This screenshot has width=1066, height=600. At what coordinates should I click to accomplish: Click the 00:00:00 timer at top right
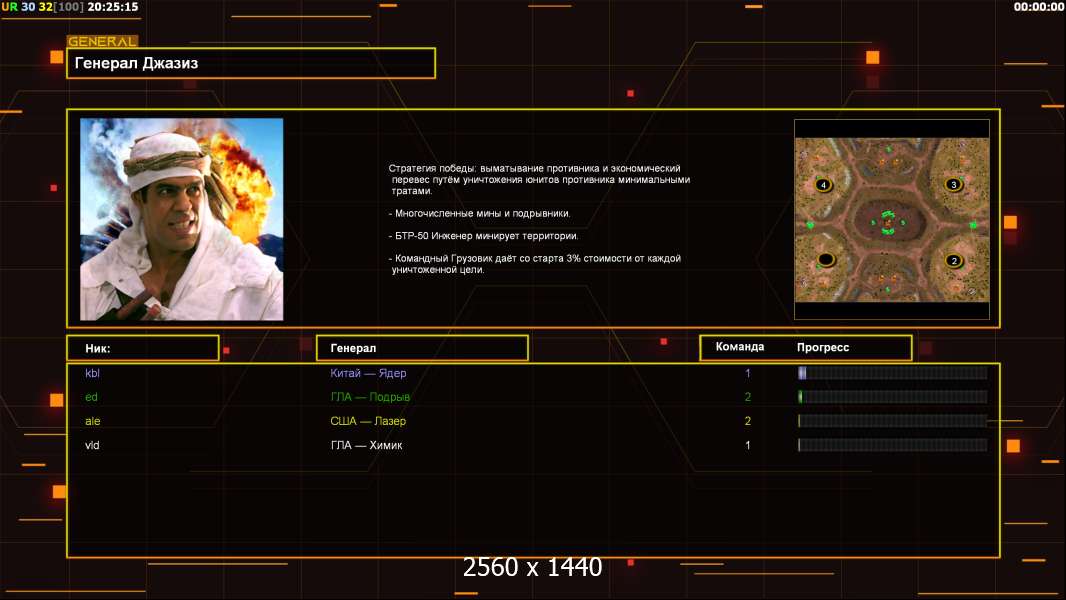(x=1038, y=7)
